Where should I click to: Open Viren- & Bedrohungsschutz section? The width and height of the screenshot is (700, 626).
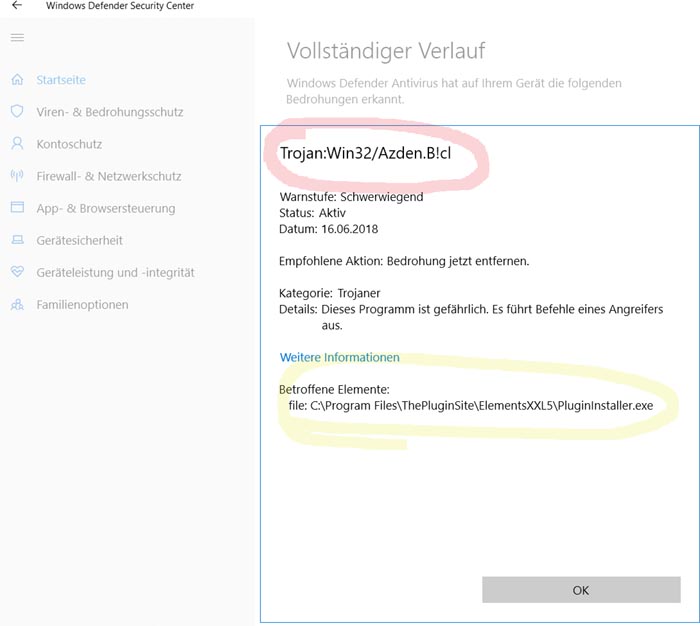110,112
